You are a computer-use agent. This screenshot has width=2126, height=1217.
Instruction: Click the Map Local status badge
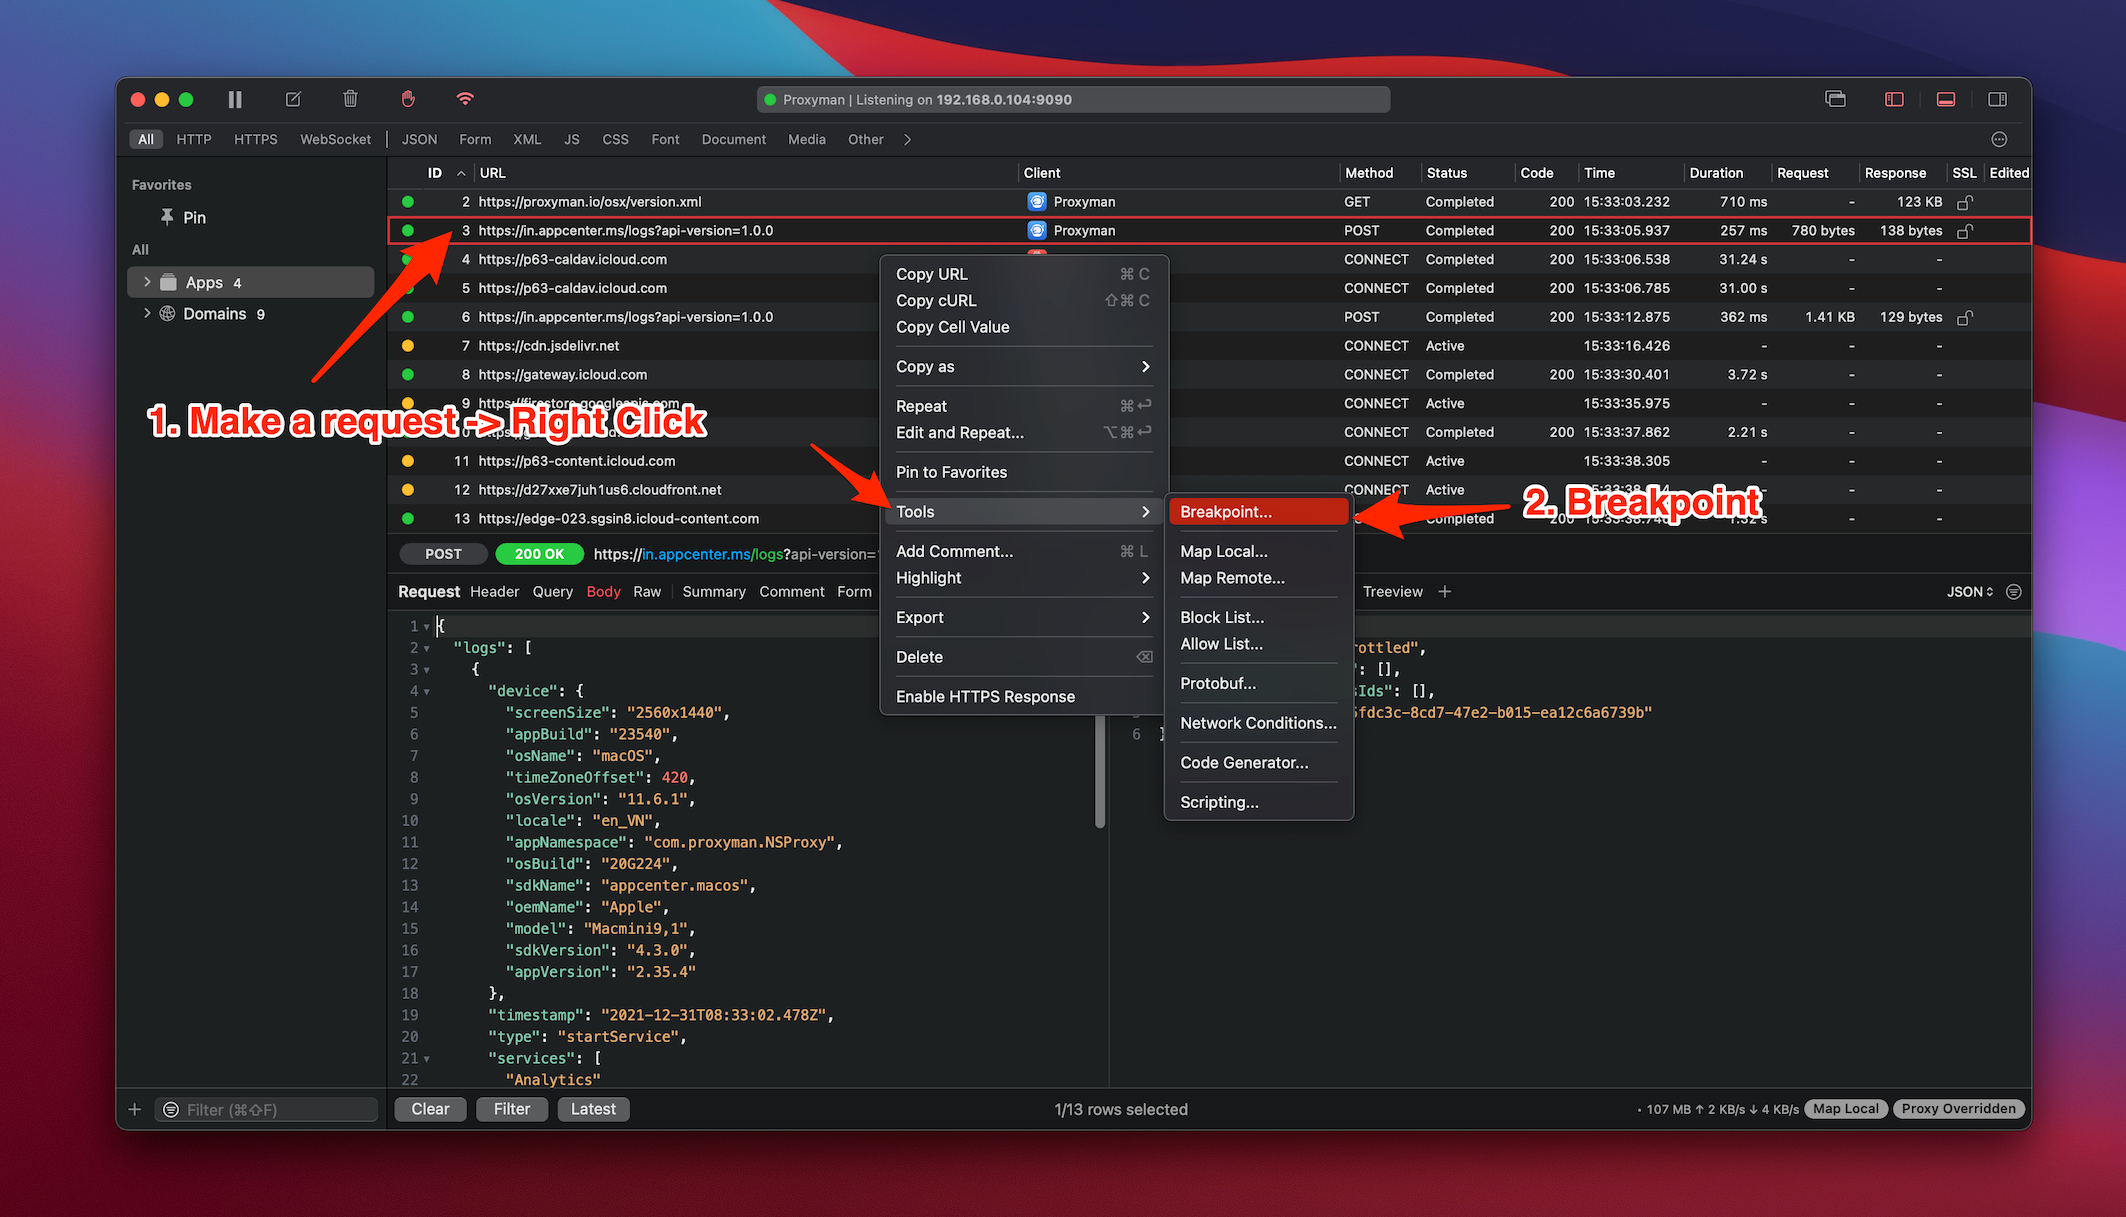click(1846, 1109)
